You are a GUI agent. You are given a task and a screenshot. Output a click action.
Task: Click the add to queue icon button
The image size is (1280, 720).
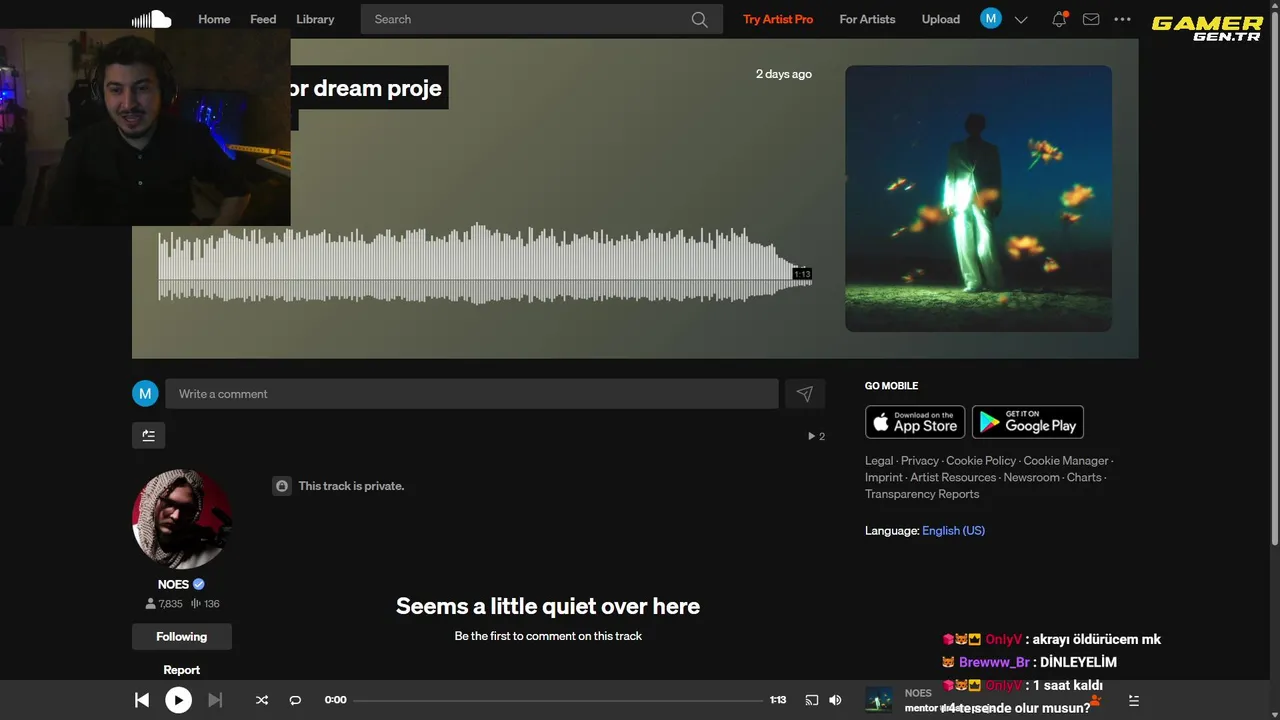[148, 435]
